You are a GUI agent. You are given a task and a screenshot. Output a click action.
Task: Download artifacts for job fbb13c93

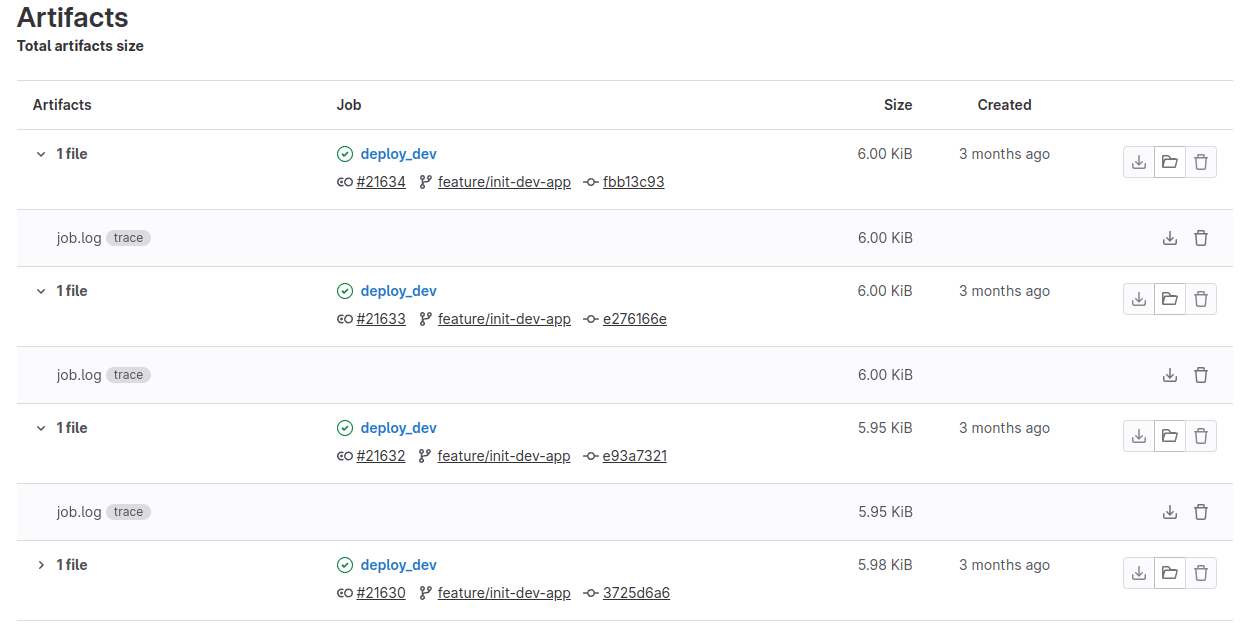point(1138,162)
